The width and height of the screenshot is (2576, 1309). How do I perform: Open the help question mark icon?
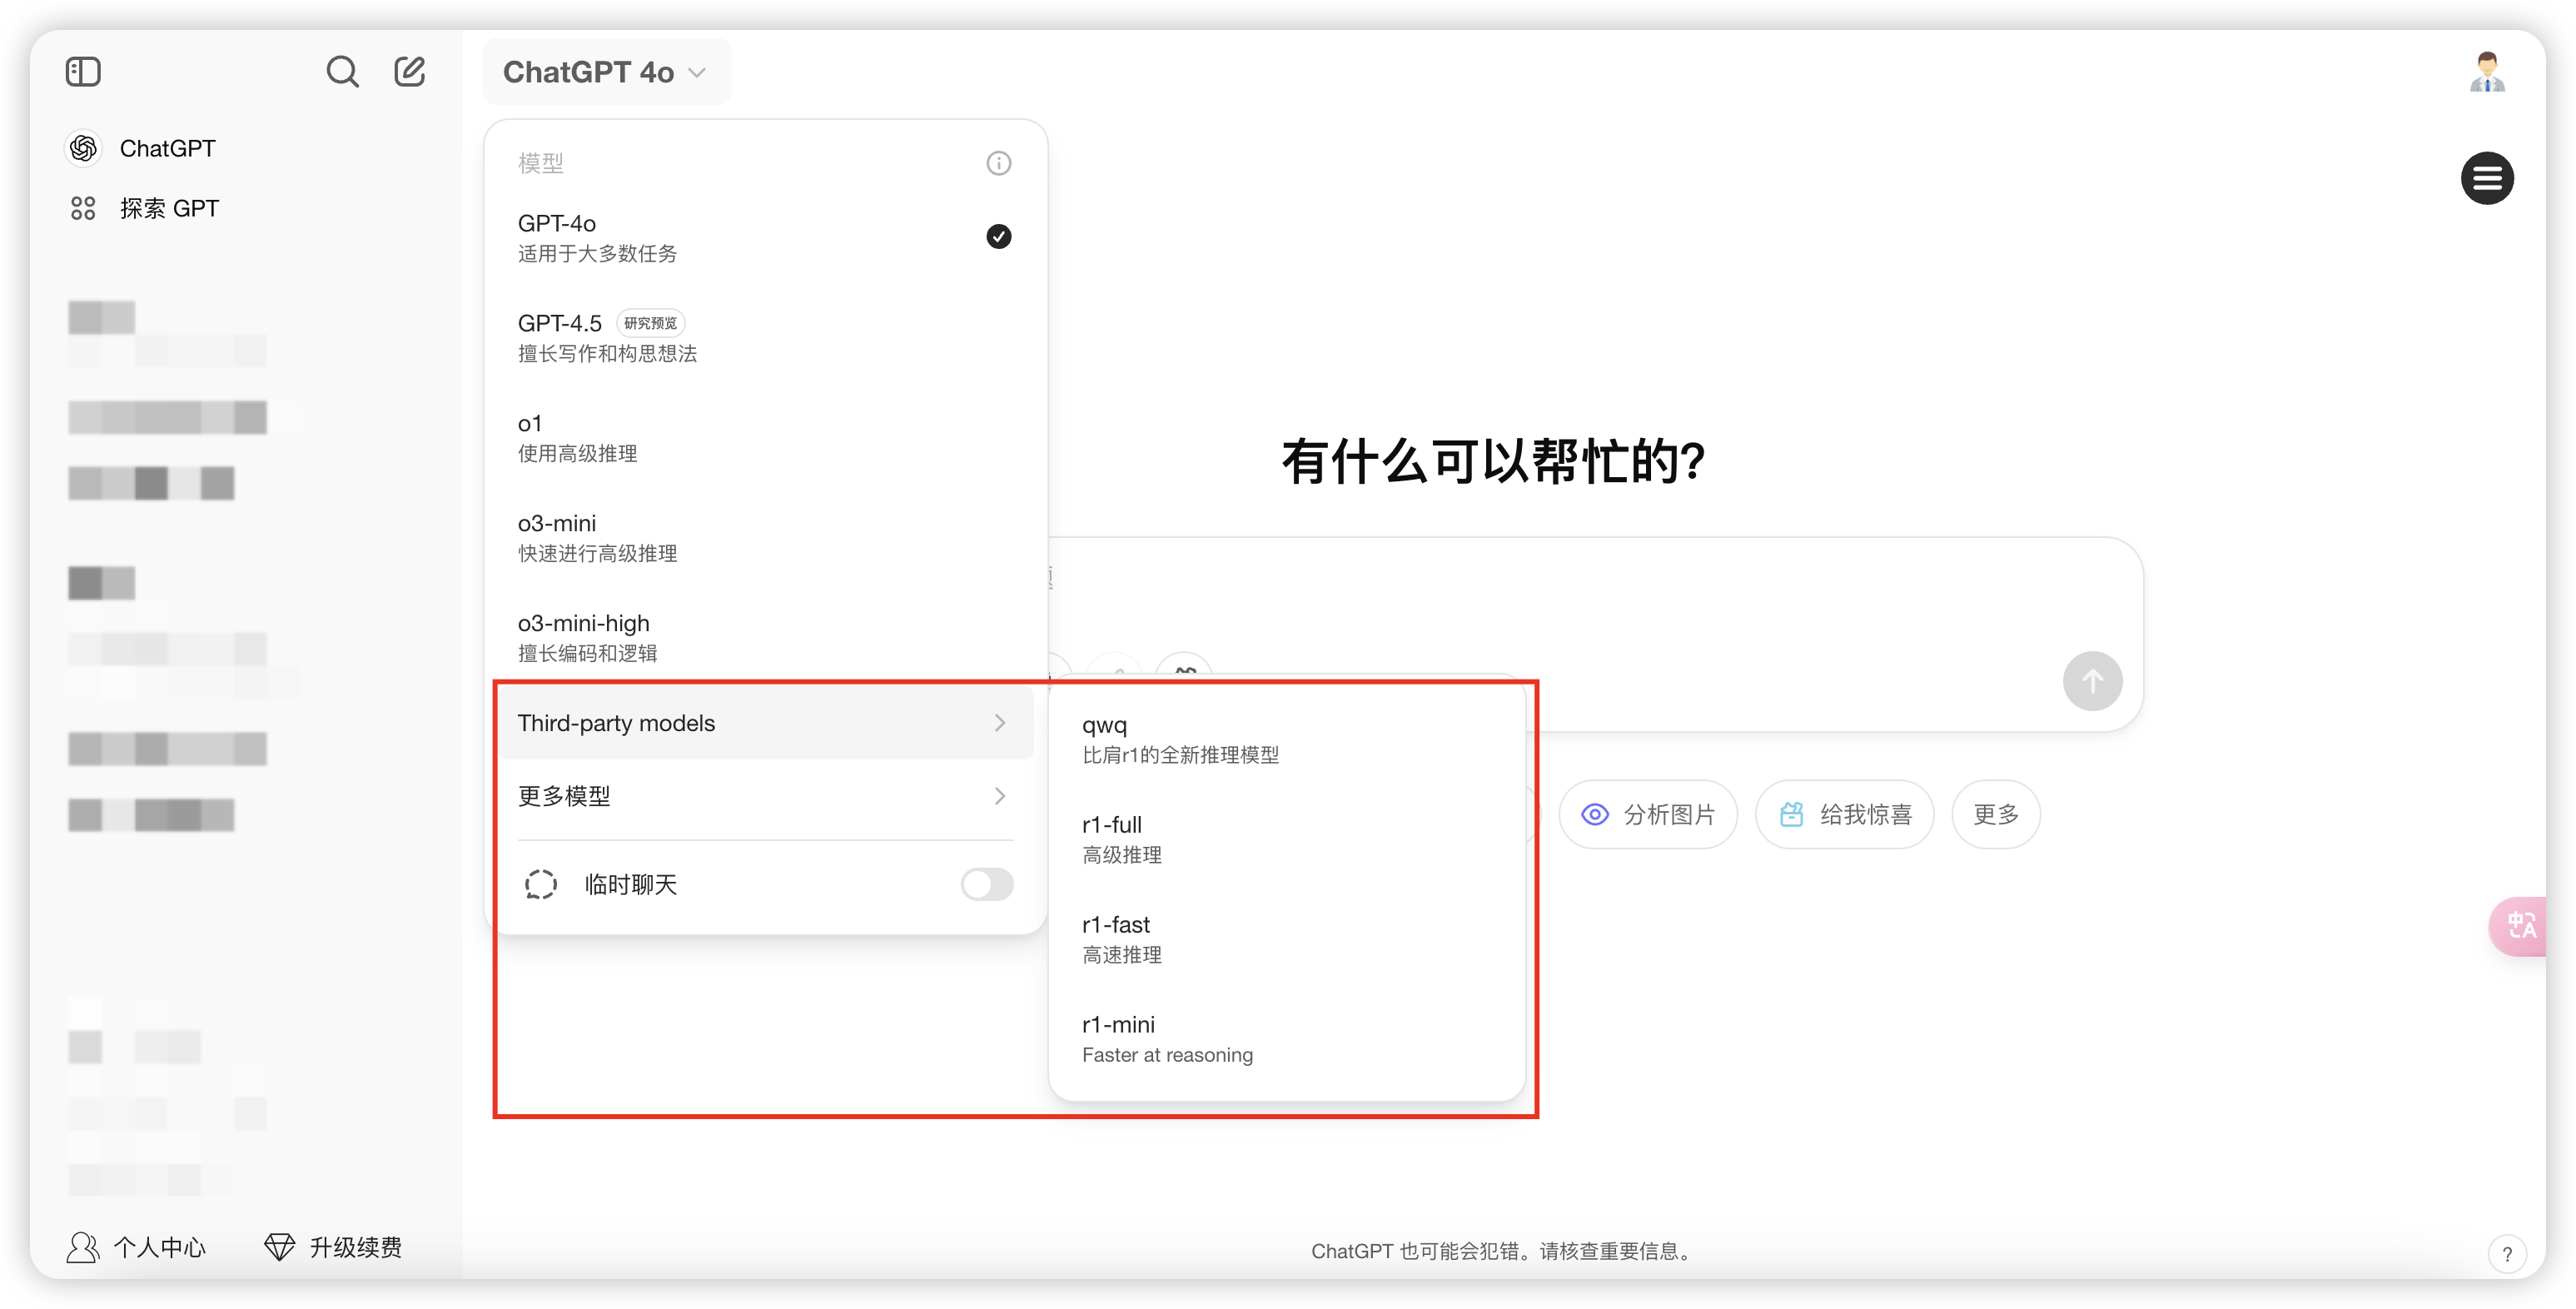(x=2506, y=1254)
